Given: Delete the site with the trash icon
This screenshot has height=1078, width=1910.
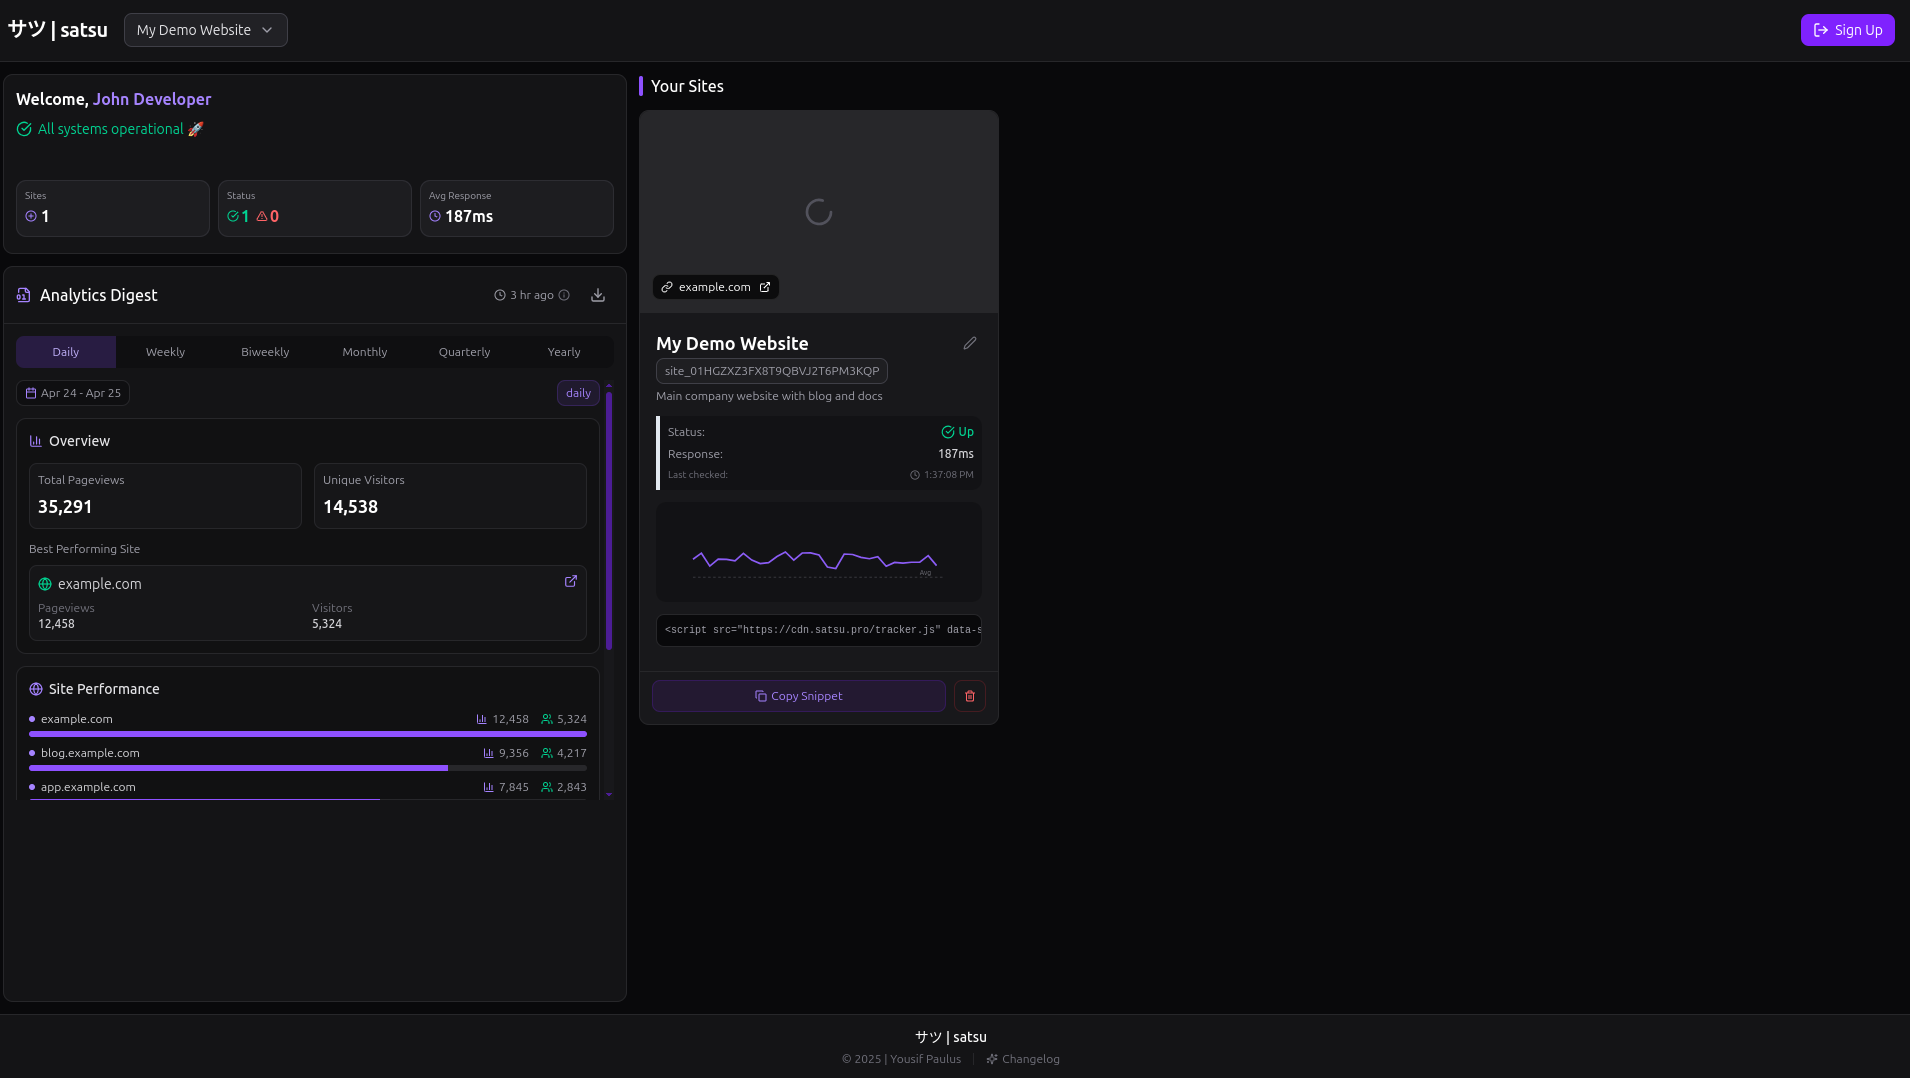Looking at the screenshot, I should coord(970,696).
